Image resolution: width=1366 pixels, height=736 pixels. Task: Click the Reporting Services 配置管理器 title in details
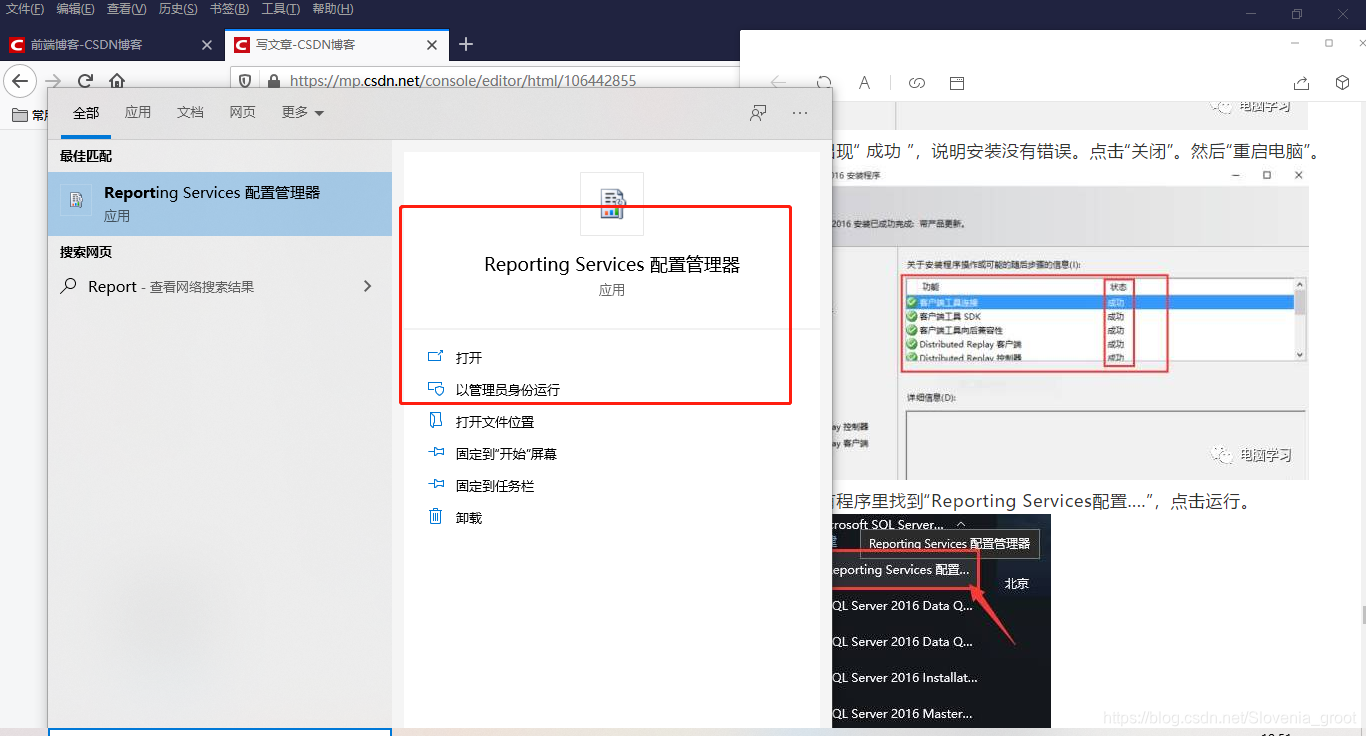[612, 265]
